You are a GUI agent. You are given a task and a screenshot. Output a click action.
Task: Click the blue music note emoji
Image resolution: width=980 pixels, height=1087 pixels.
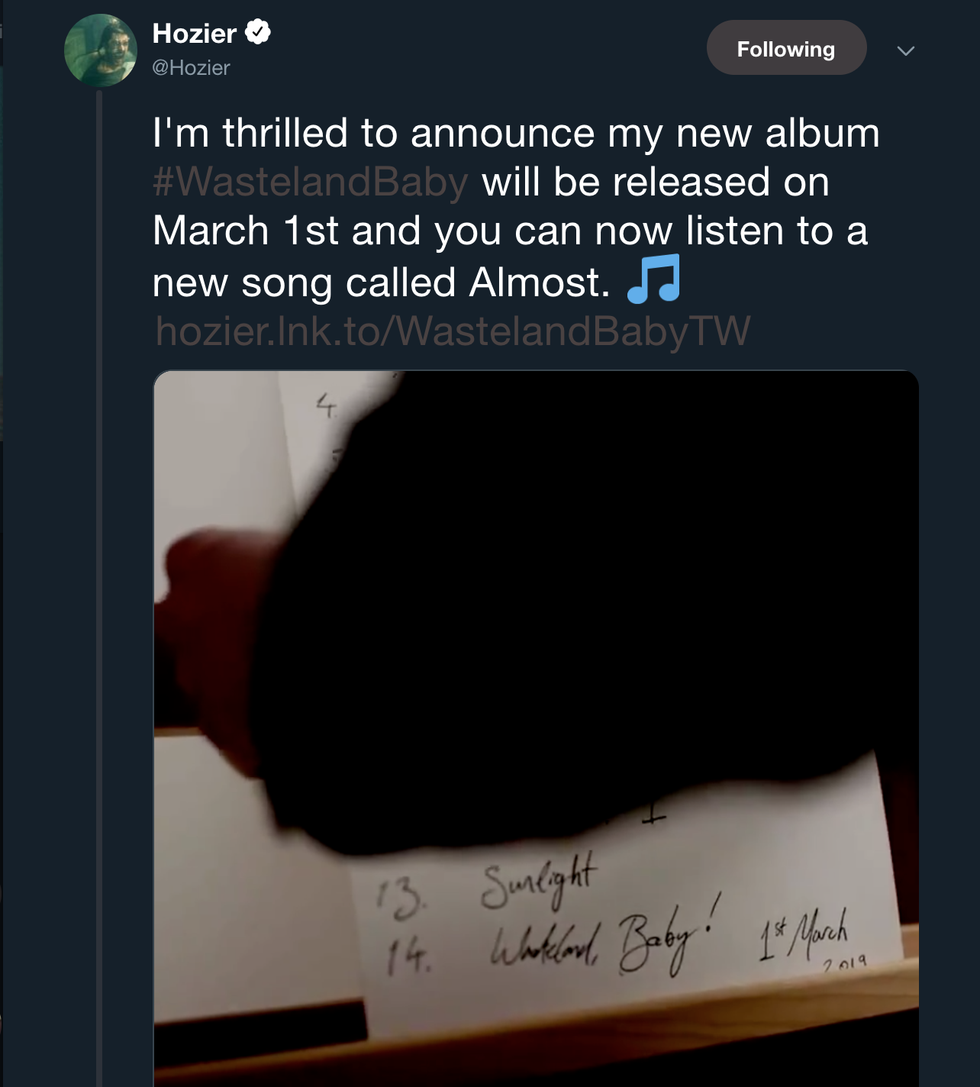[x=653, y=279]
